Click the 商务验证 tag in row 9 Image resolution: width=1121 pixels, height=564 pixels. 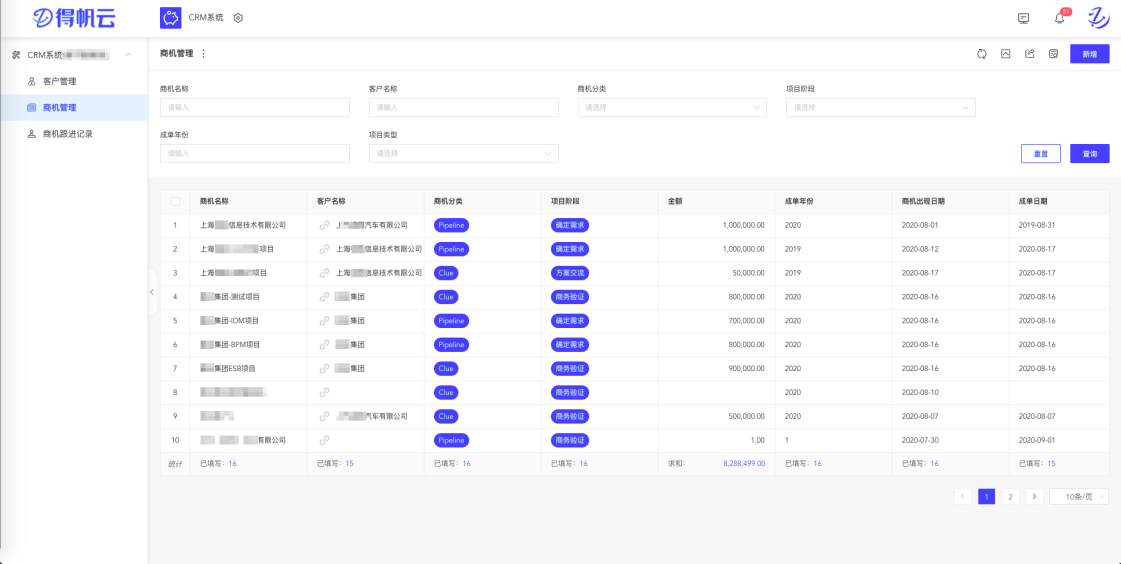coord(570,416)
